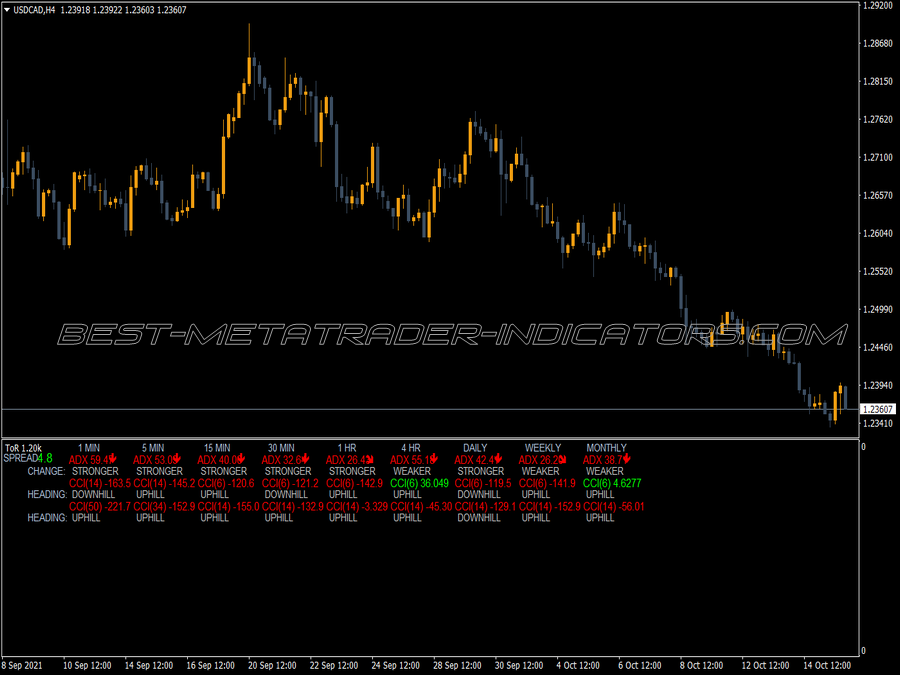Click the 14 Oct 12:00 time axis label
The image size is (900, 675).
click(827, 665)
